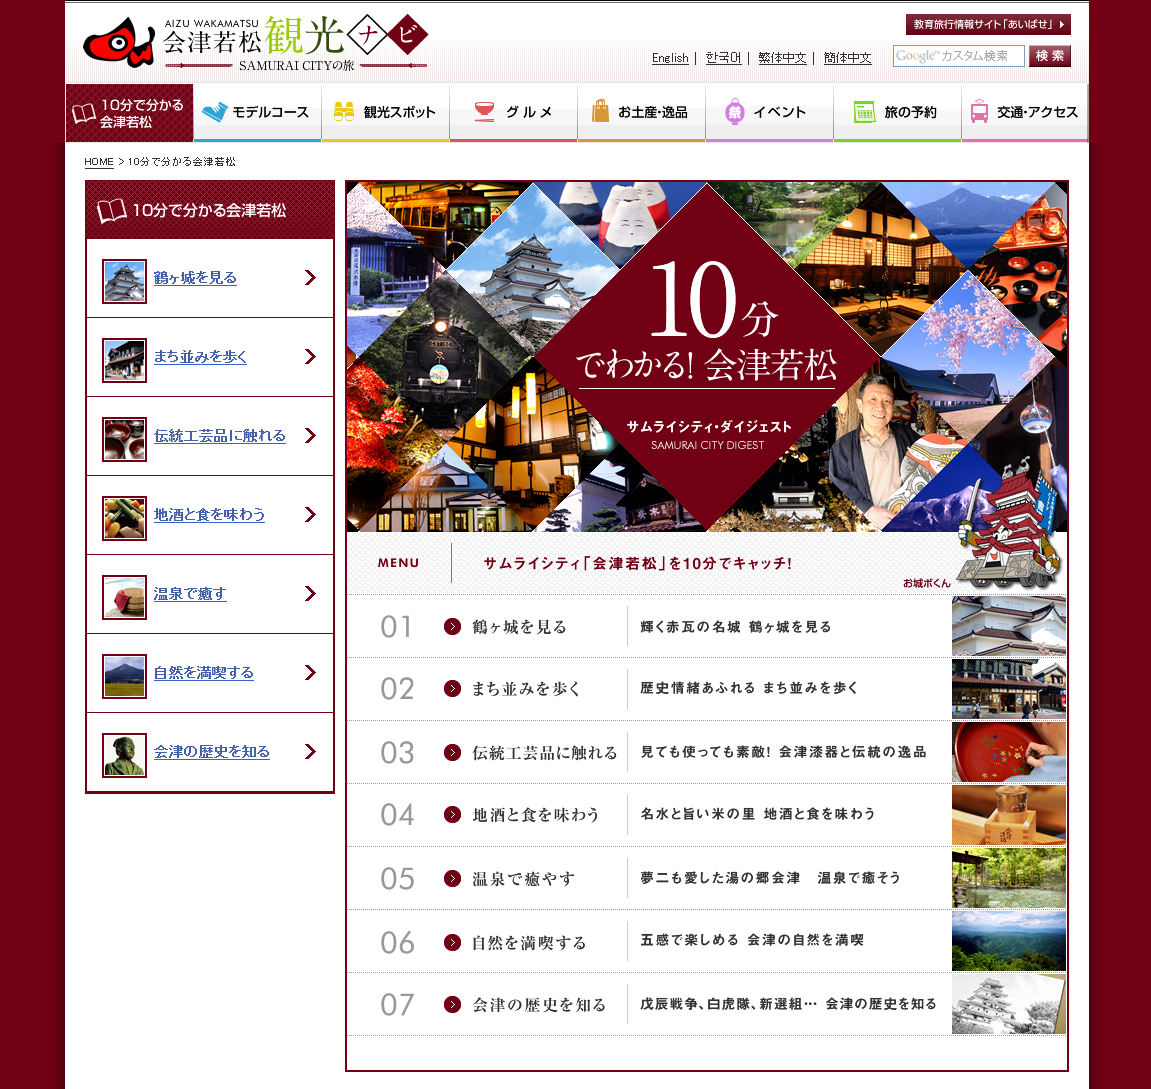The width and height of the screenshot is (1151, 1089).
Task: Click the chevron arrow for sidebar 会津の歴史を知る
Action: (x=311, y=751)
